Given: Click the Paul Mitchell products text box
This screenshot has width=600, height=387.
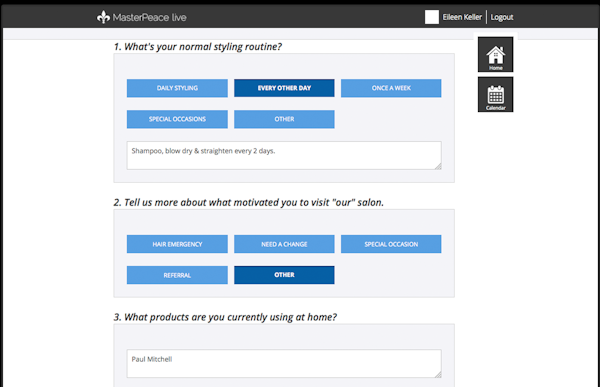Looking at the screenshot, I should [284, 364].
